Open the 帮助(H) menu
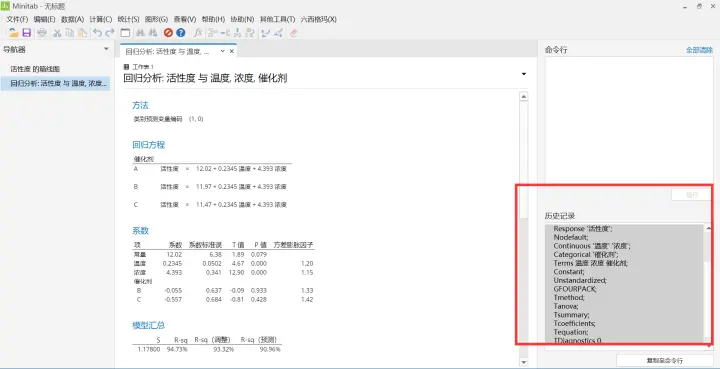Viewport: 720px width, 369px height. (x=213, y=19)
